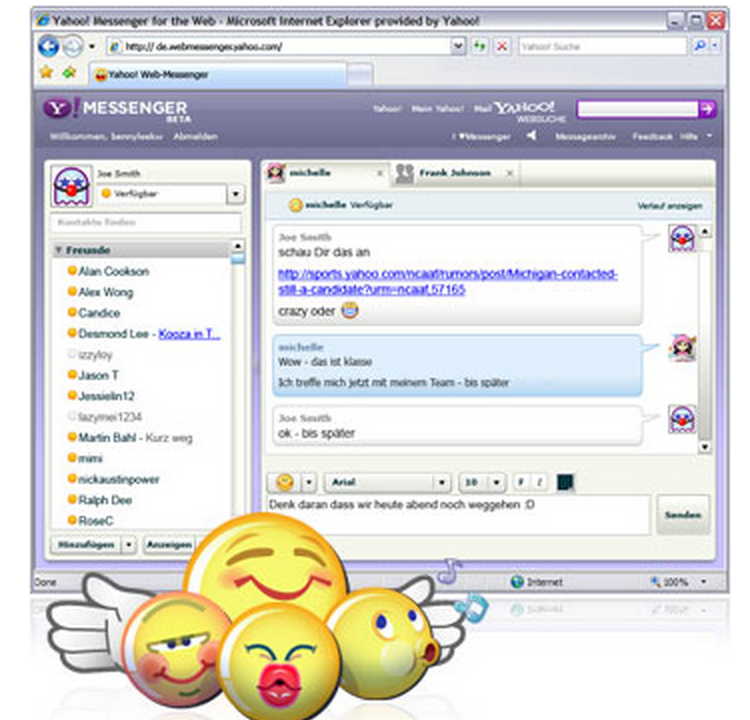This screenshot has width=750, height=720.
Task: Click the Internet zone globe in status bar
Action: (x=517, y=582)
